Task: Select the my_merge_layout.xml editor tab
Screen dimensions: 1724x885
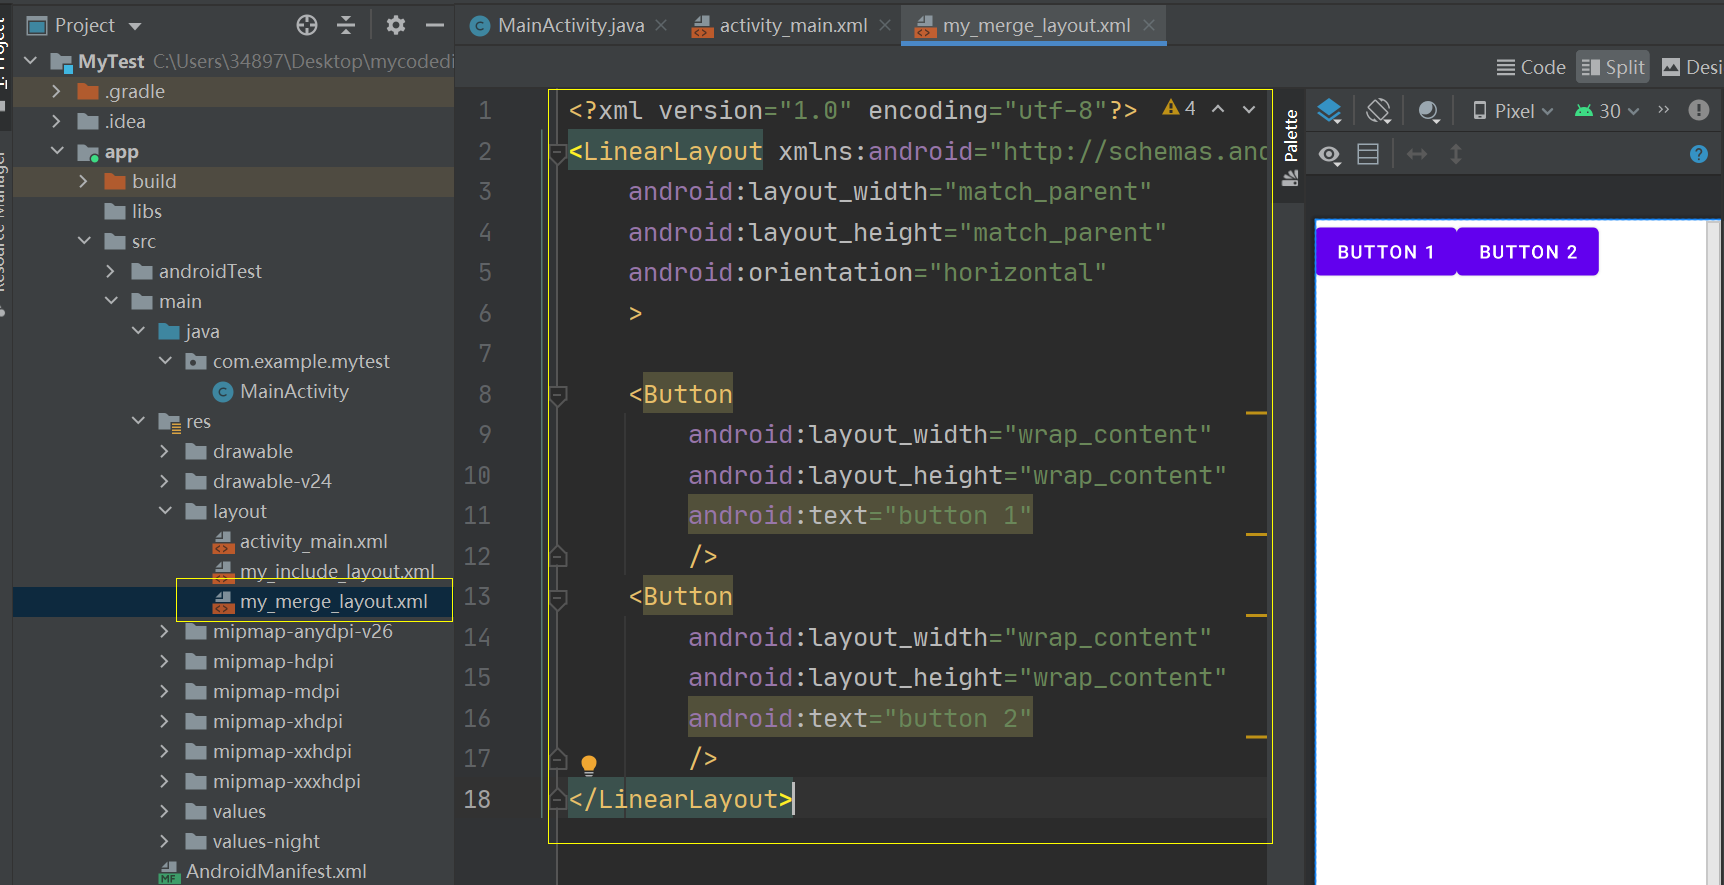Action: click(x=1036, y=25)
